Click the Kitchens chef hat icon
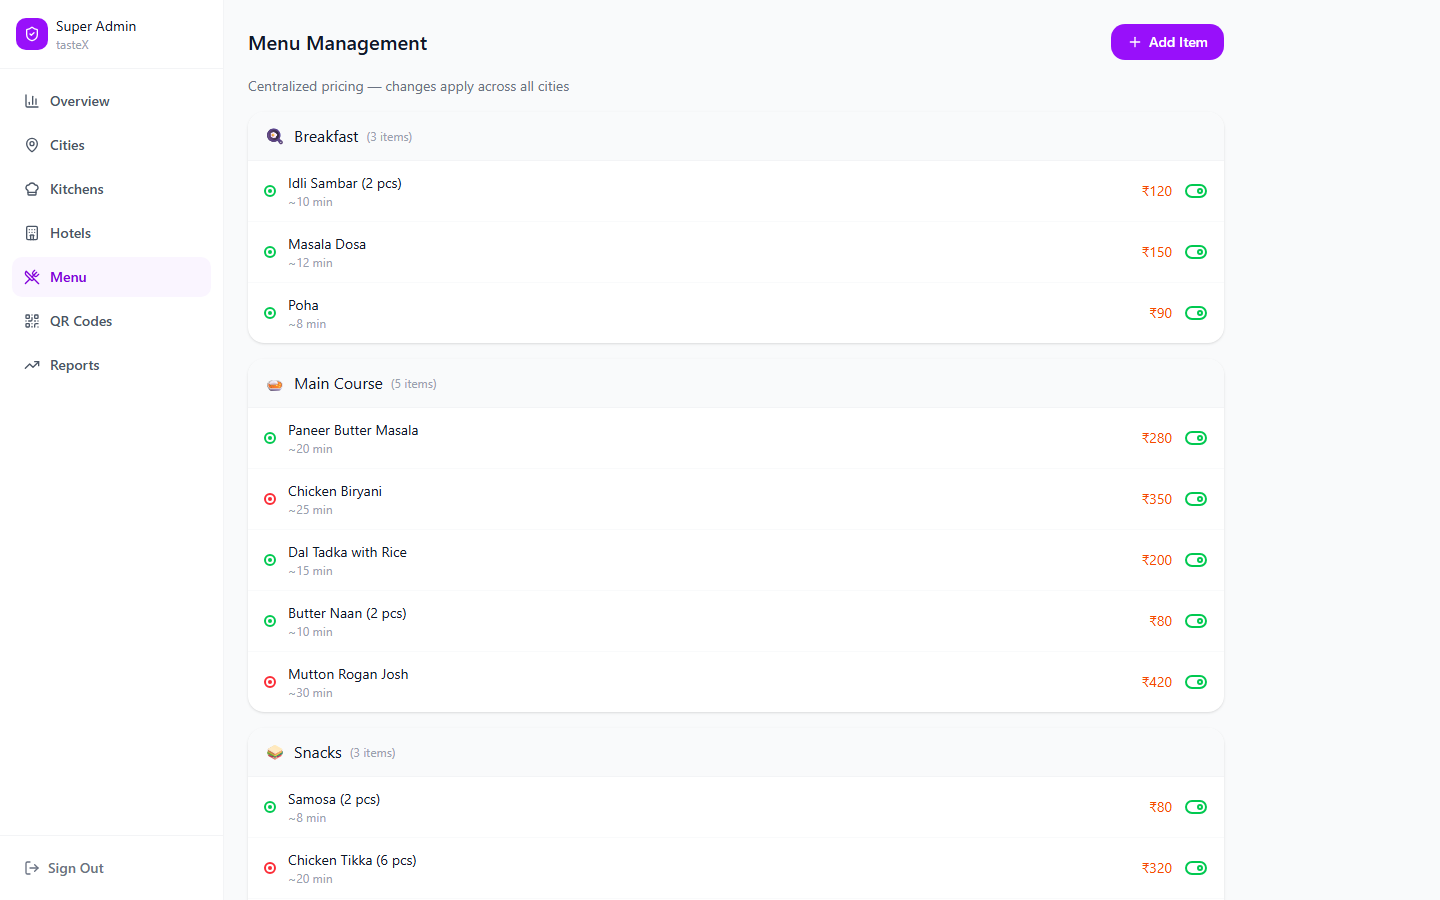The height and width of the screenshot is (900, 1440). click(32, 189)
